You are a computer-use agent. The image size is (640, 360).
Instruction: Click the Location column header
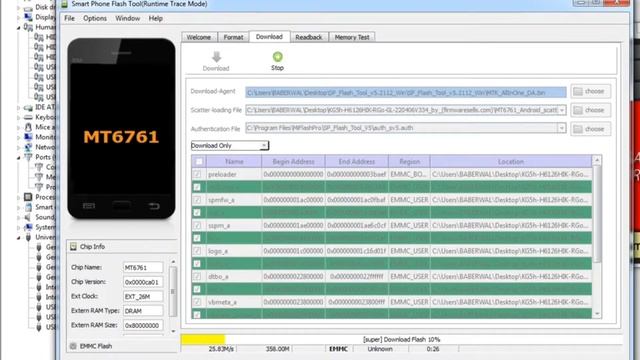click(x=511, y=162)
